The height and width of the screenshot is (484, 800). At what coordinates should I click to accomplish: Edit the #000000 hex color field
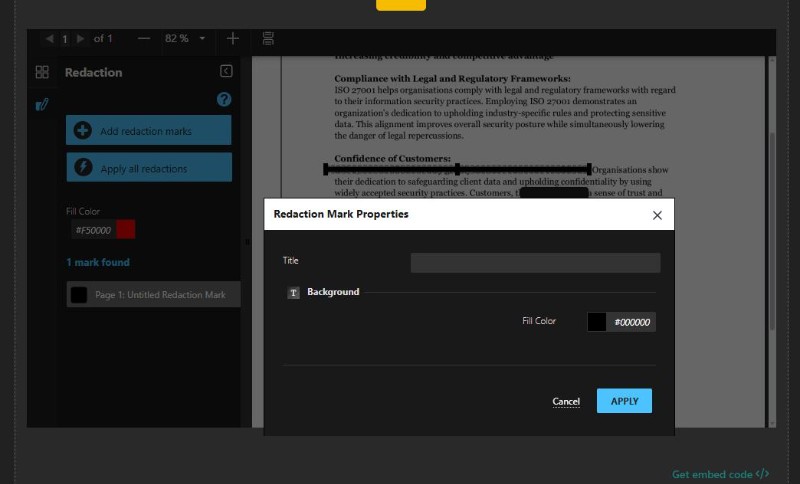point(632,322)
